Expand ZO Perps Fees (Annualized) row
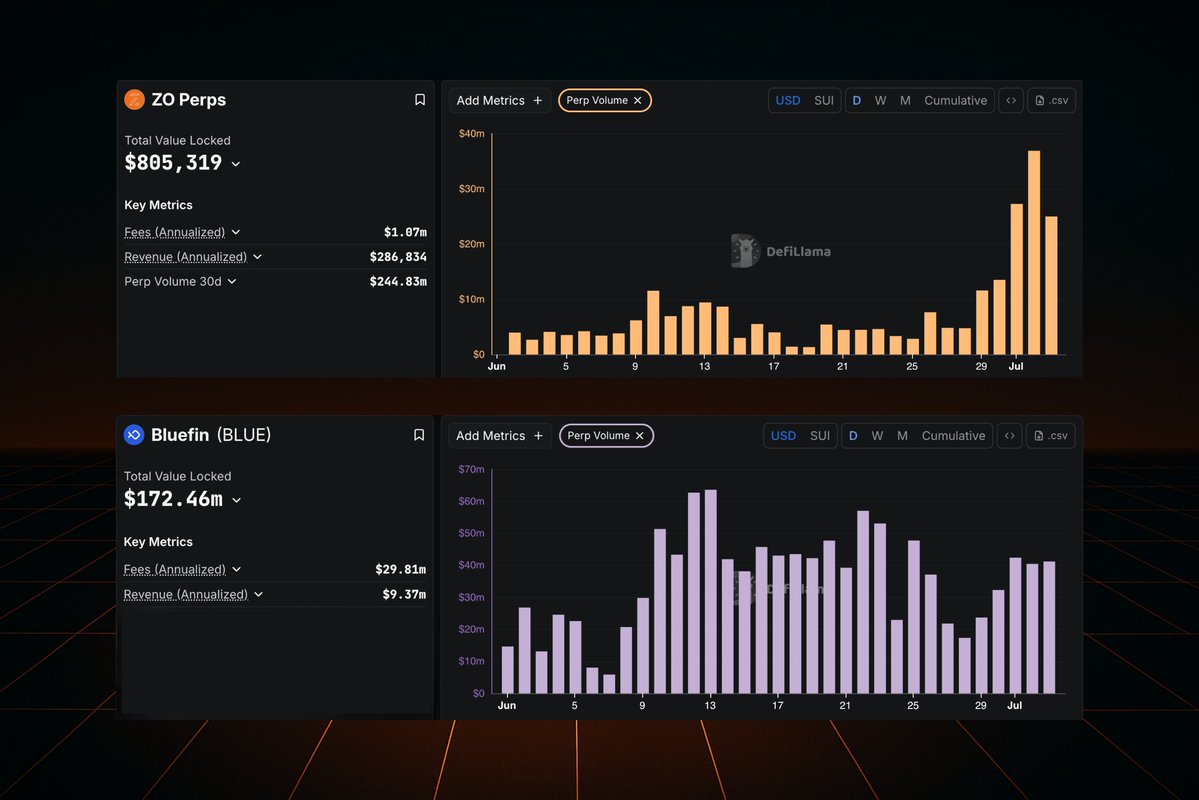This screenshot has height=800, width=1199. tap(236, 232)
